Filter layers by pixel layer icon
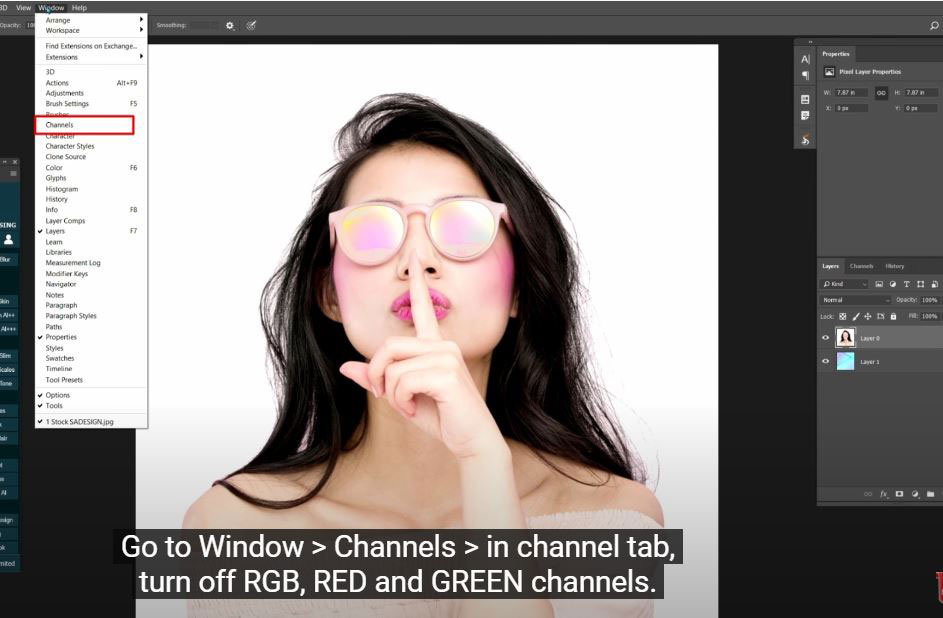Screen dimensions: 943x618 click(x=879, y=284)
